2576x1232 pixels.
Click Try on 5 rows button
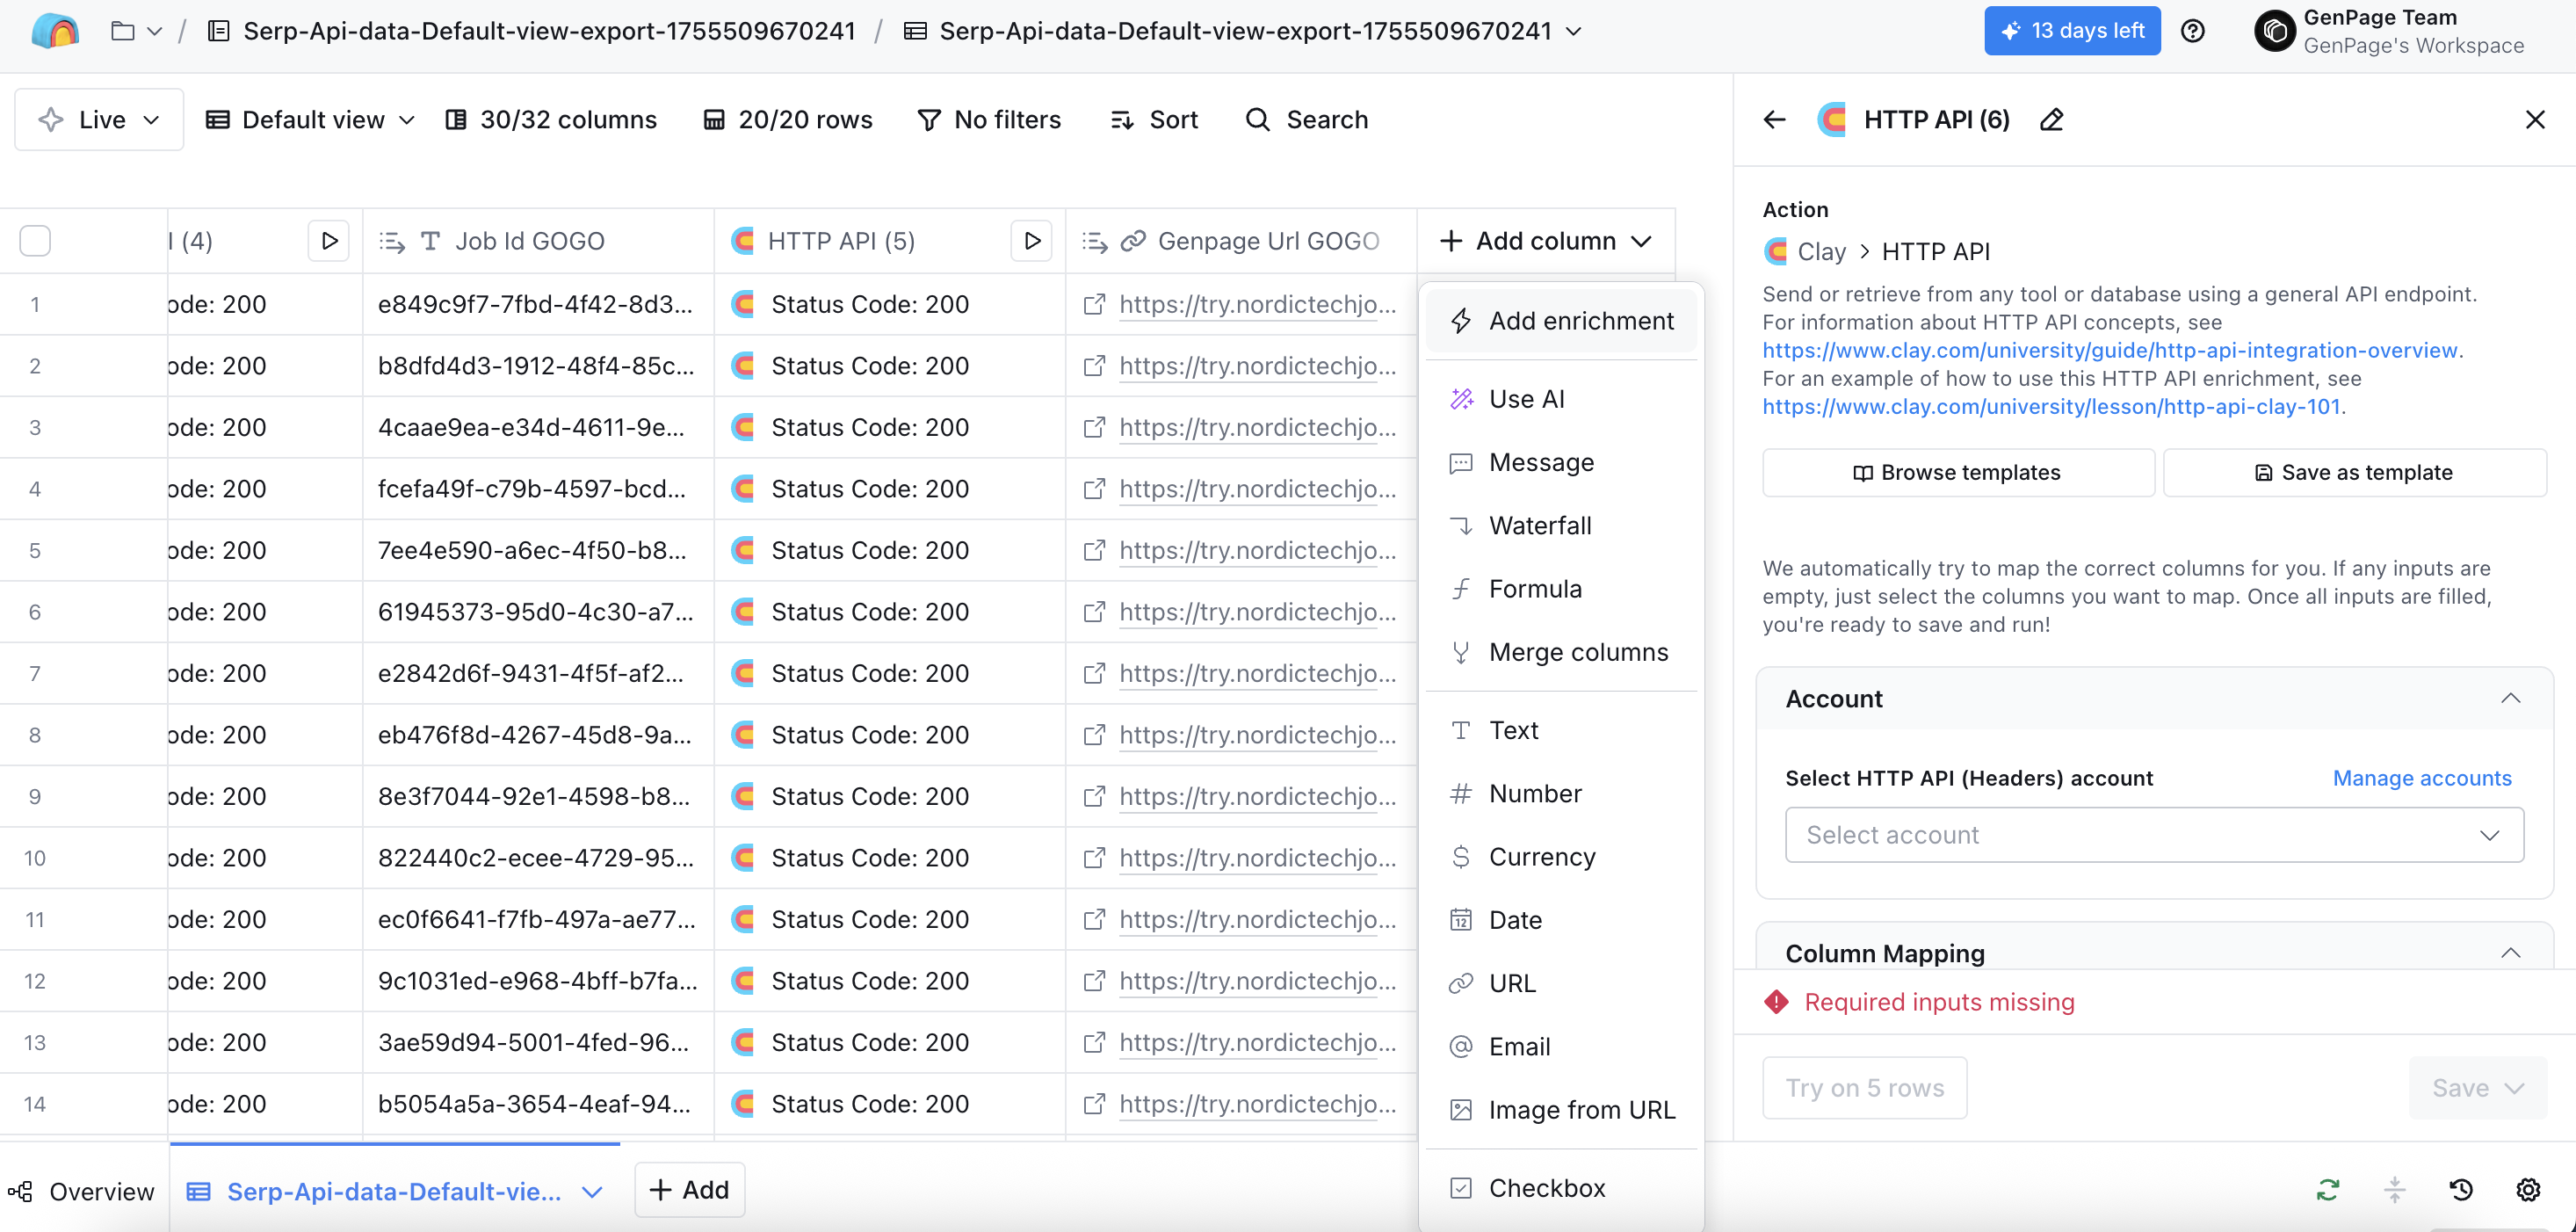(x=1864, y=1088)
